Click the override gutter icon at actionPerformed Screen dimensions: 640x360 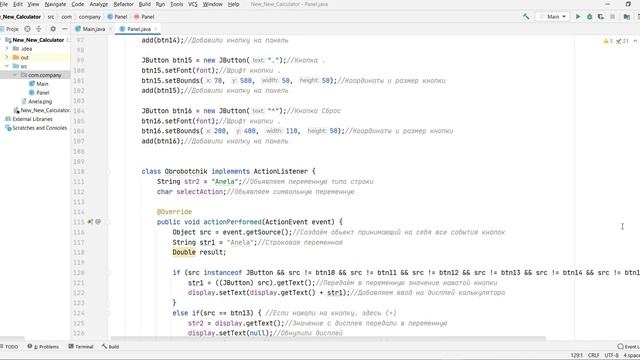(90, 222)
